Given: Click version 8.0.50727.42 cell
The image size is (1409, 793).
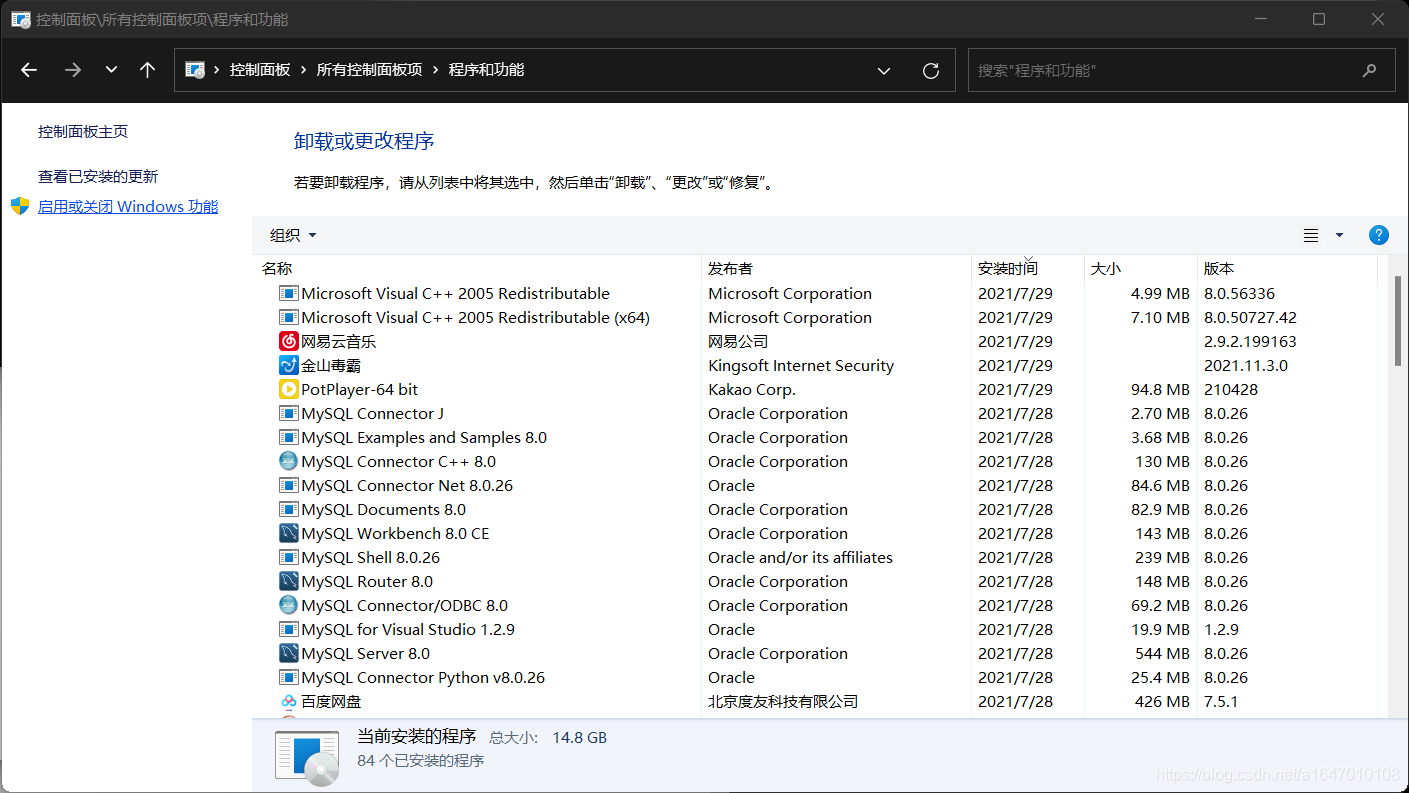Looking at the screenshot, I should click(1250, 318).
